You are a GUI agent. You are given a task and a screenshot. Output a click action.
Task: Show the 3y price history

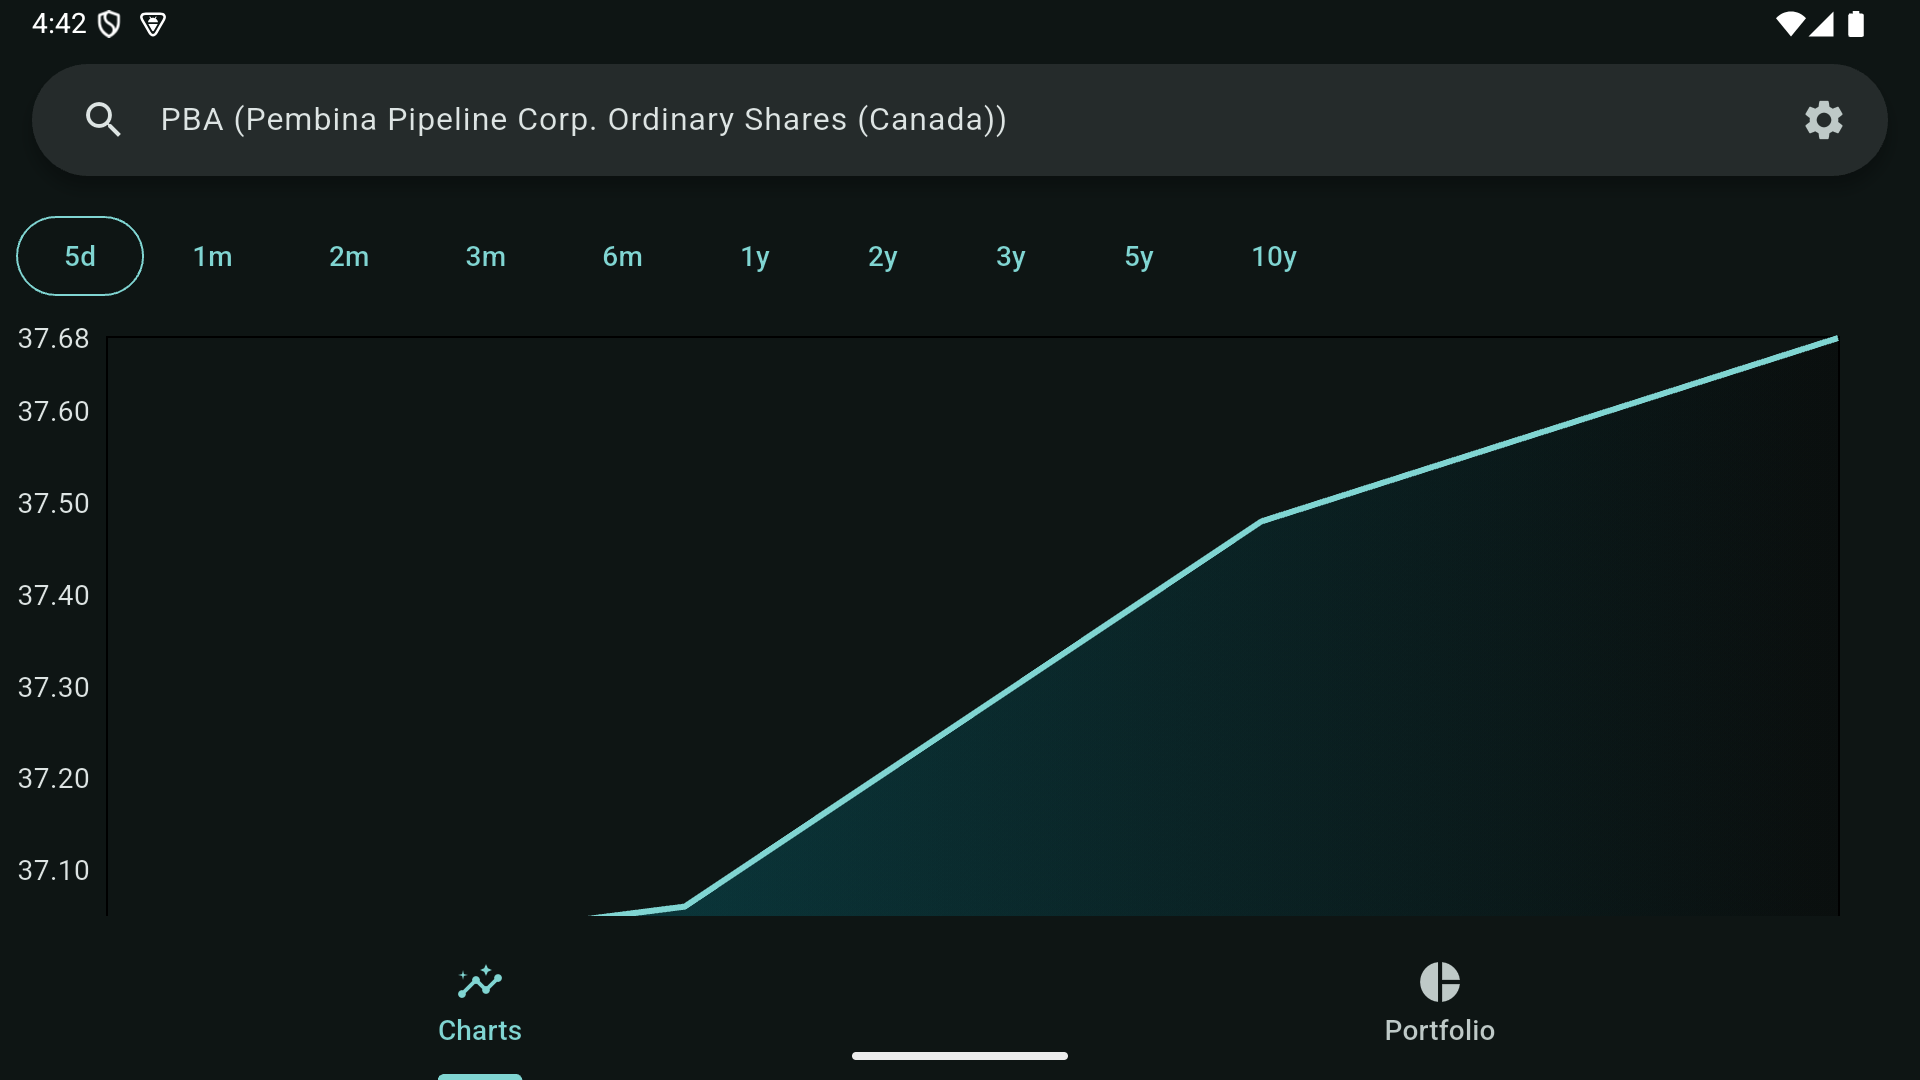(1010, 256)
